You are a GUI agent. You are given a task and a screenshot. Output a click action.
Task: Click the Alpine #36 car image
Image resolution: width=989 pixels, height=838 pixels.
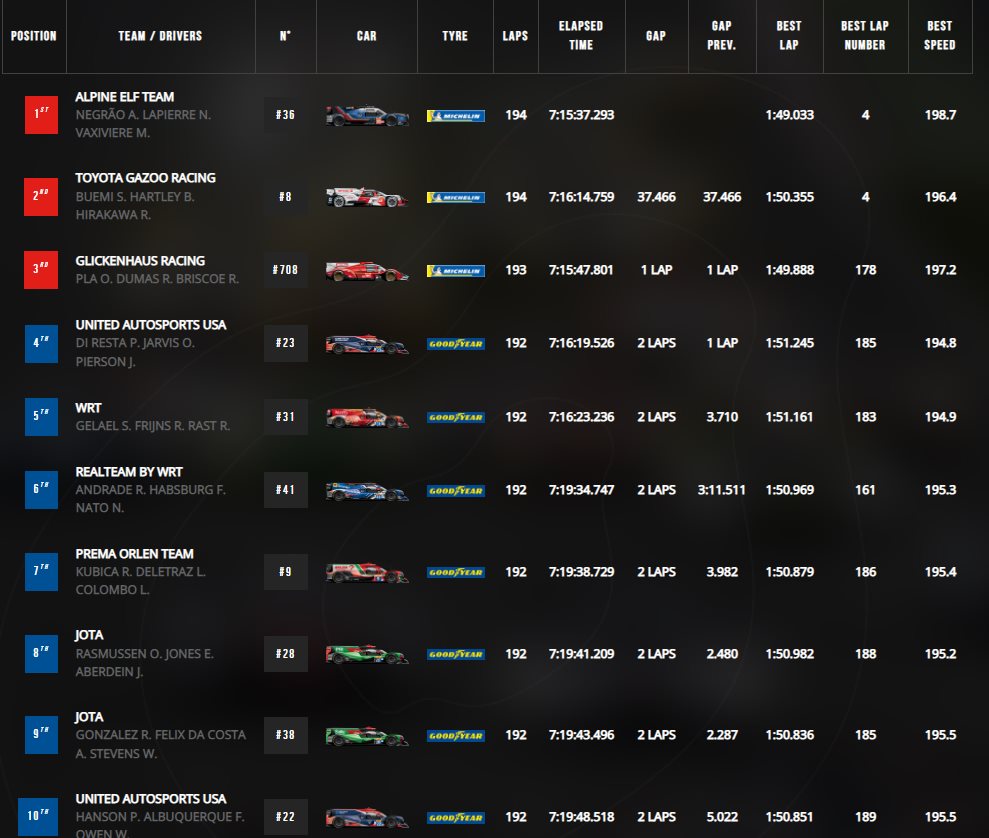(367, 116)
